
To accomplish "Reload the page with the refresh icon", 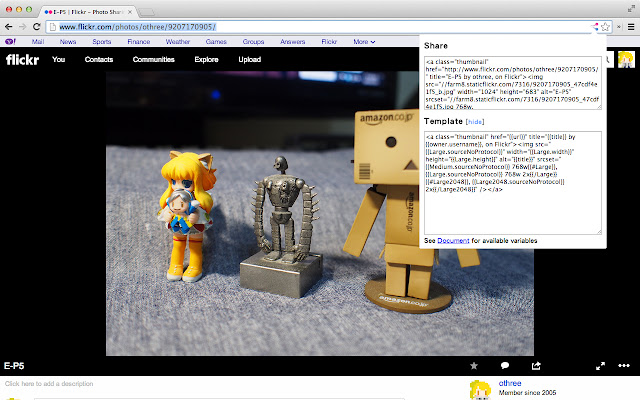I will 36,27.
